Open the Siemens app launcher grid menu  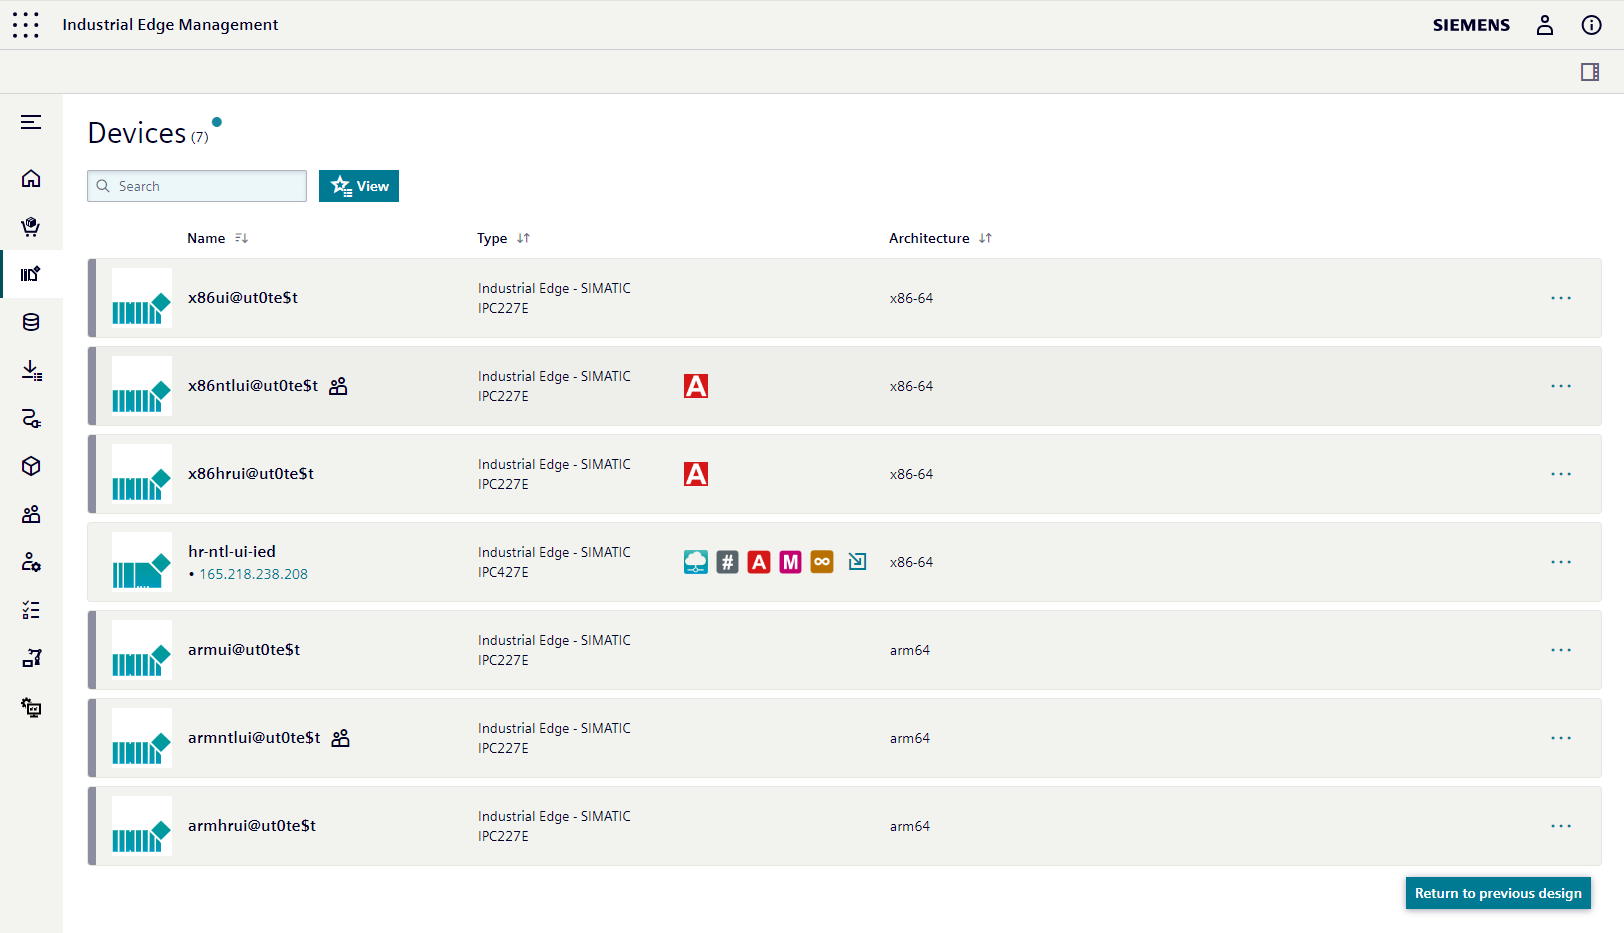[x=25, y=24]
